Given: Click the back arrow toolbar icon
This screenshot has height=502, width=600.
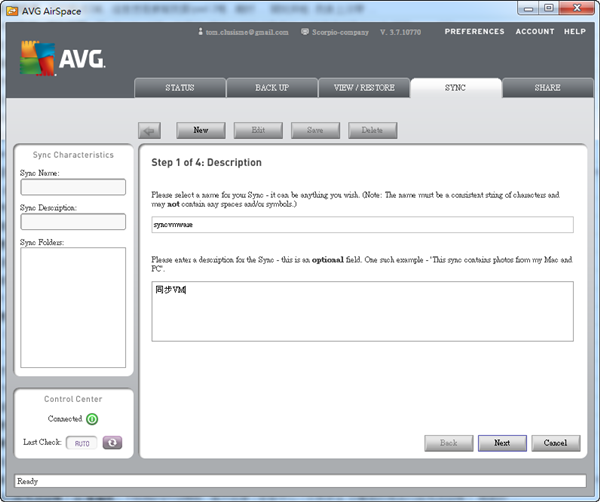Looking at the screenshot, I should pyautogui.click(x=149, y=131).
